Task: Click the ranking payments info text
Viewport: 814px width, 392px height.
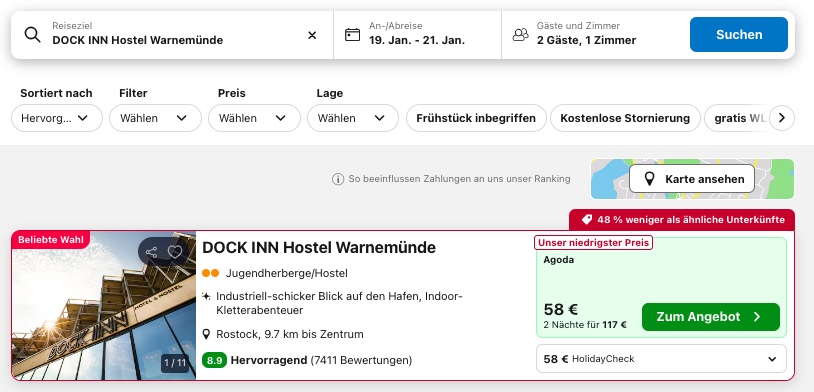Action: tap(459, 179)
